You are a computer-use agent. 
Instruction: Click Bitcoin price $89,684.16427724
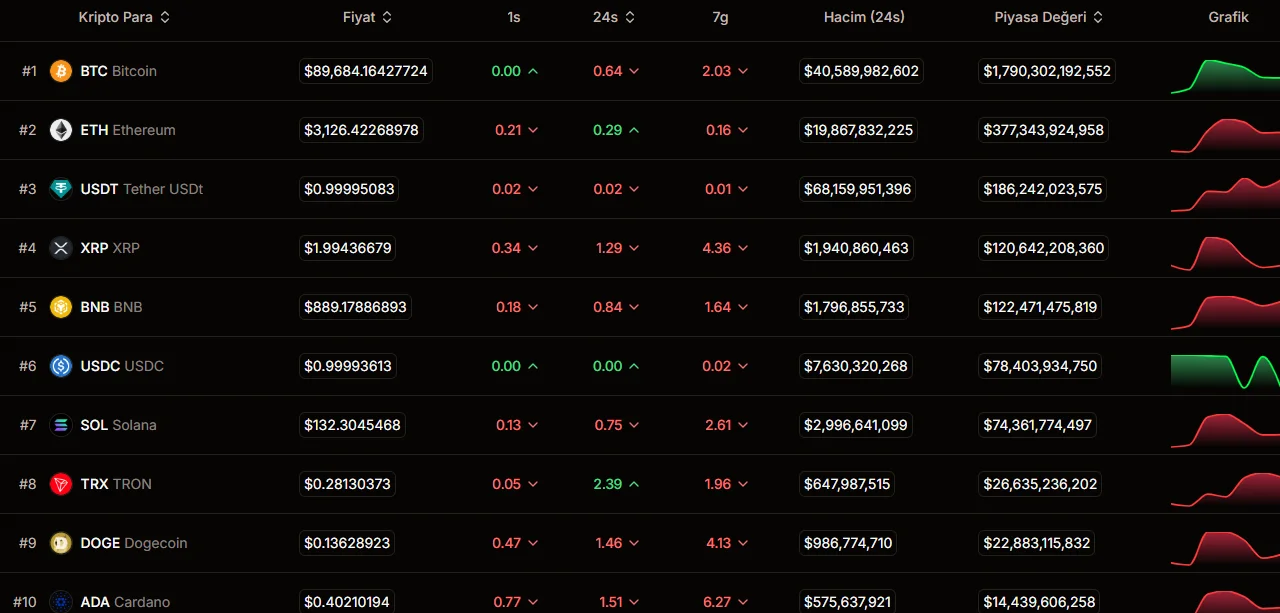(x=366, y=71)
